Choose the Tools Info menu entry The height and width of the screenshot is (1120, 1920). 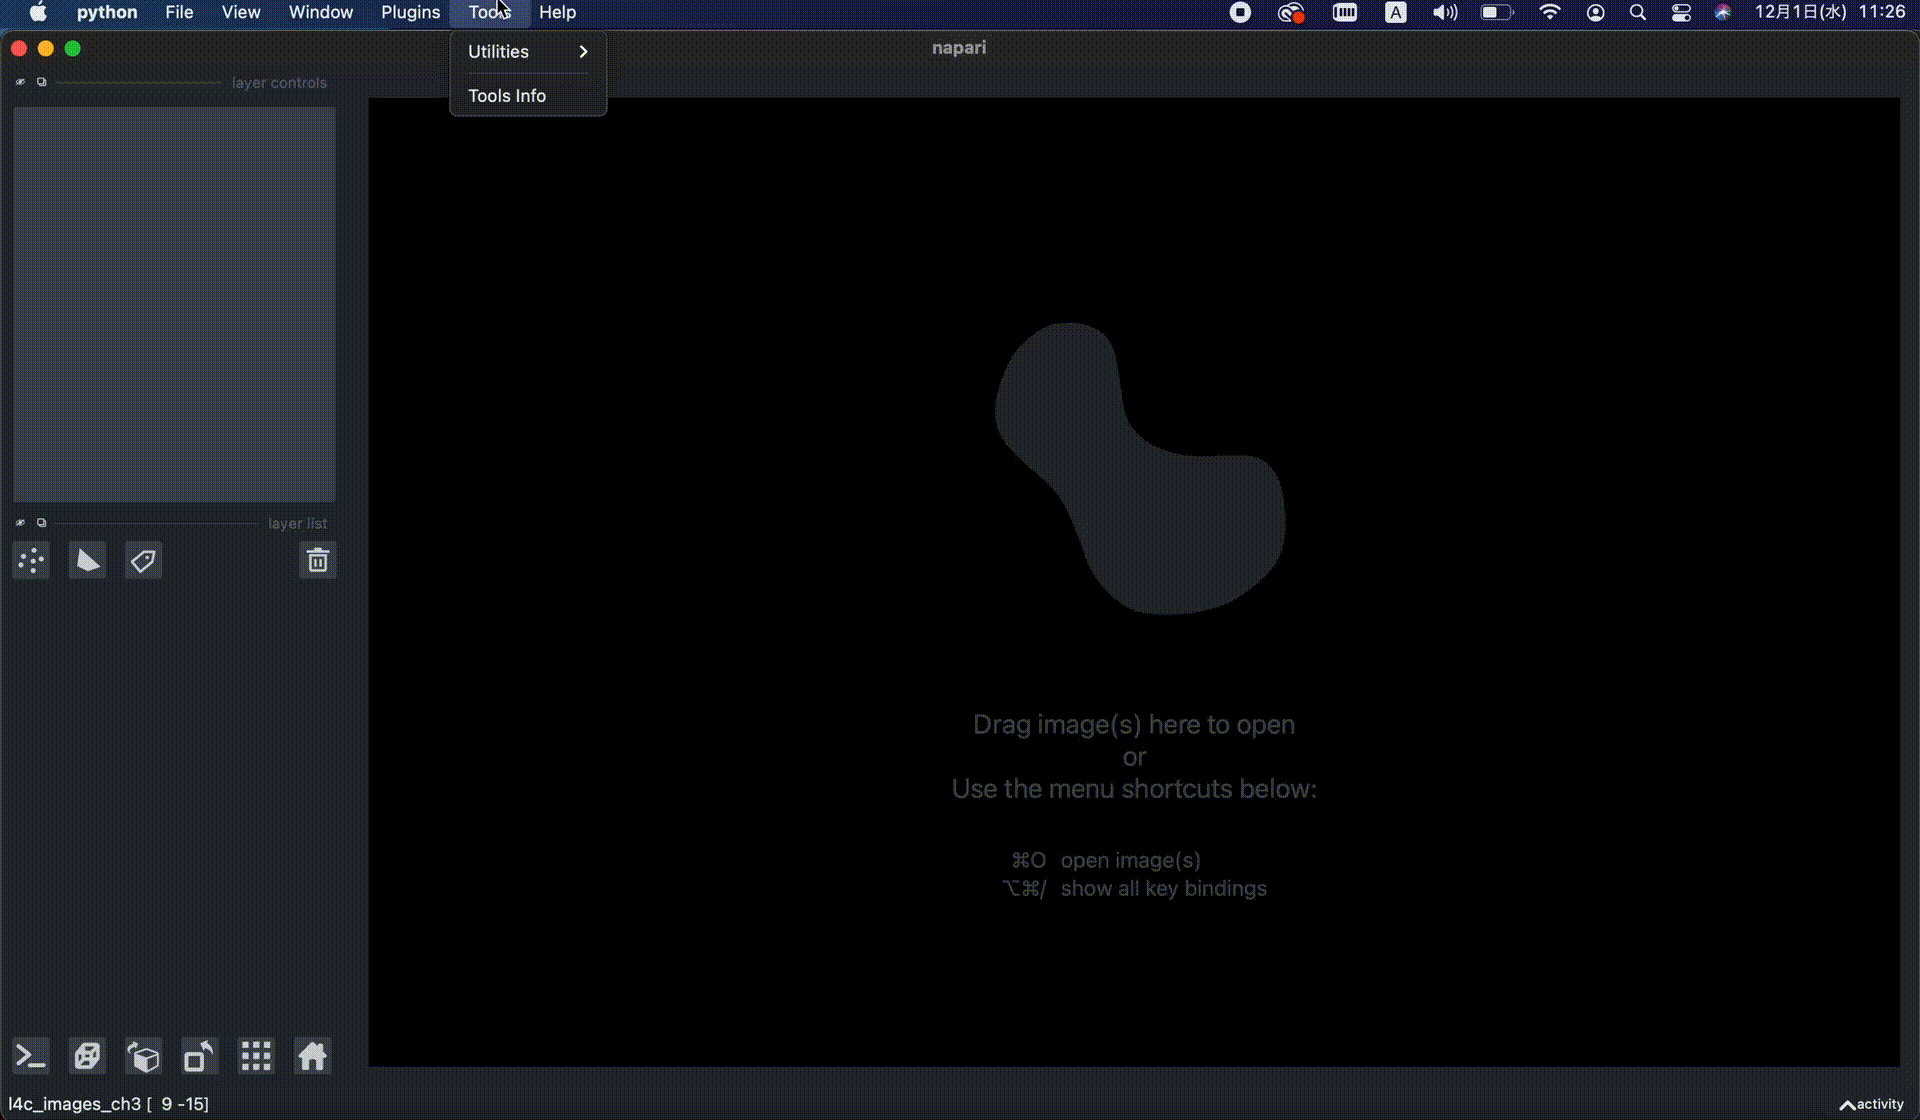click(x=507, y=96)
